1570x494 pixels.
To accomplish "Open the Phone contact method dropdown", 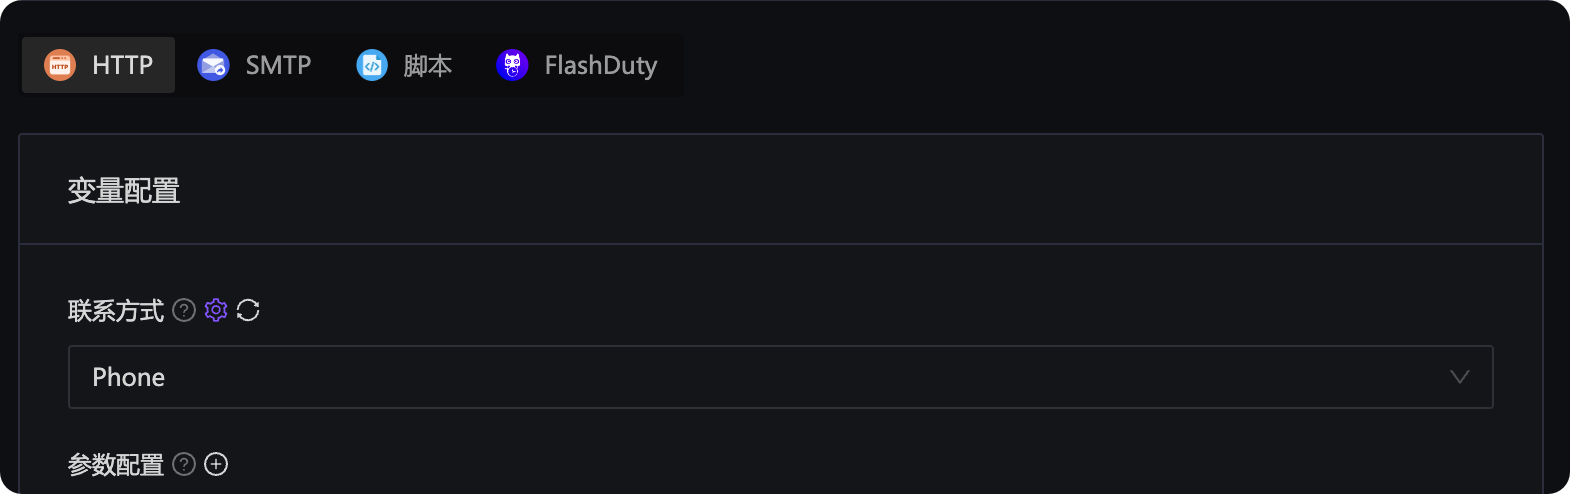I will click(780, 377).
